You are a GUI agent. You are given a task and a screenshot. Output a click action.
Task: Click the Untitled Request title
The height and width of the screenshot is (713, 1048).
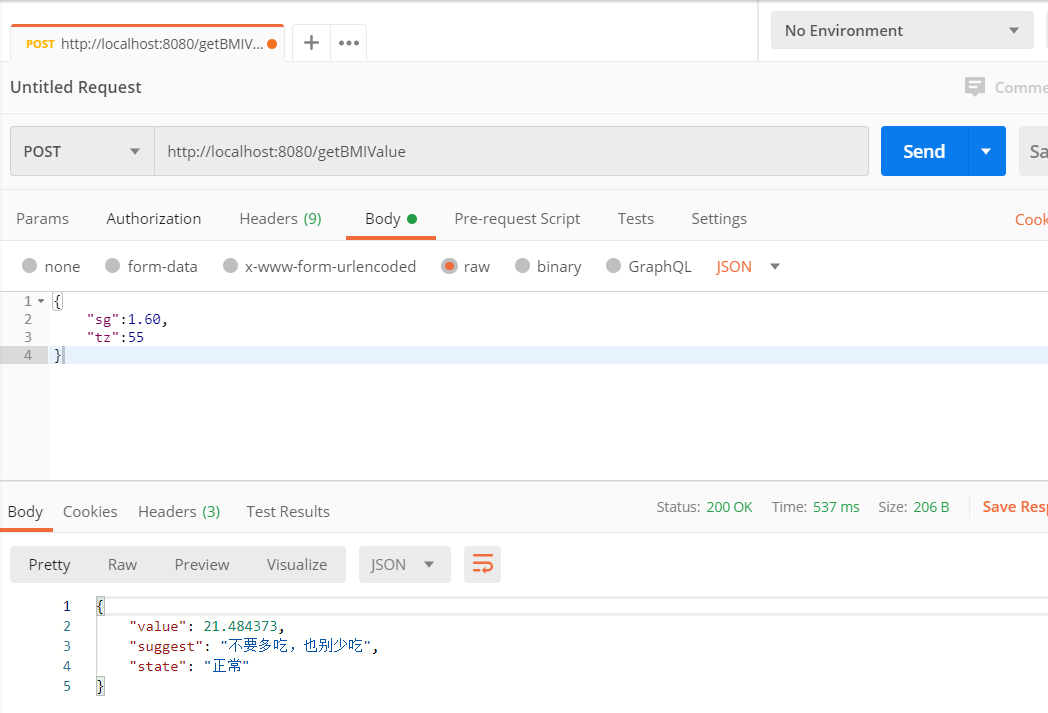point(76,87)
